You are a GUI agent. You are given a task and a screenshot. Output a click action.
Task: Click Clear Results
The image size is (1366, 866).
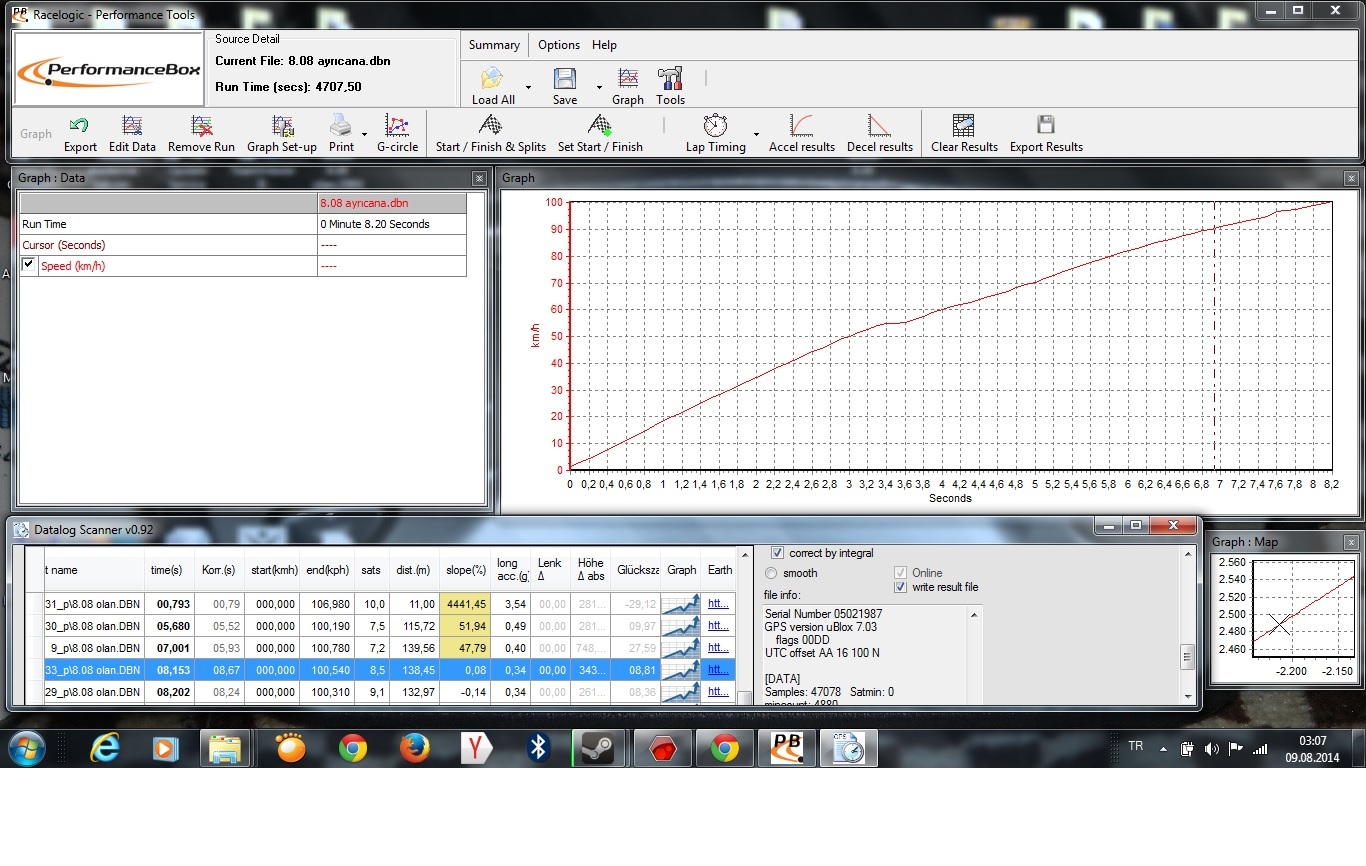coord(964,126)
